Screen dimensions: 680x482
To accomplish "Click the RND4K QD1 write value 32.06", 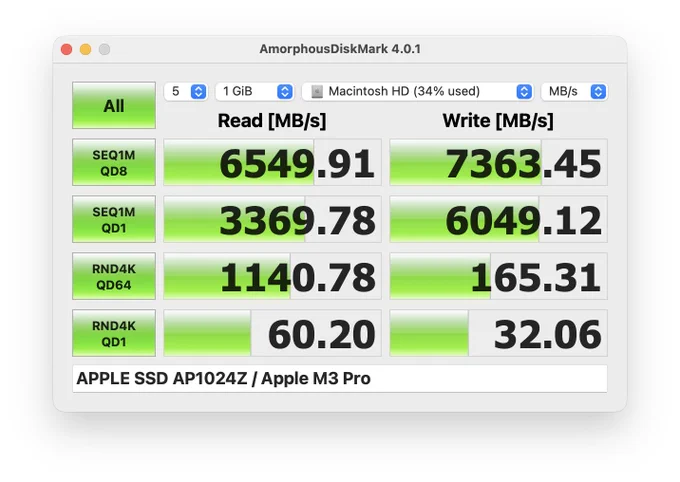I will pyautogui.click(x=498, y=333).
